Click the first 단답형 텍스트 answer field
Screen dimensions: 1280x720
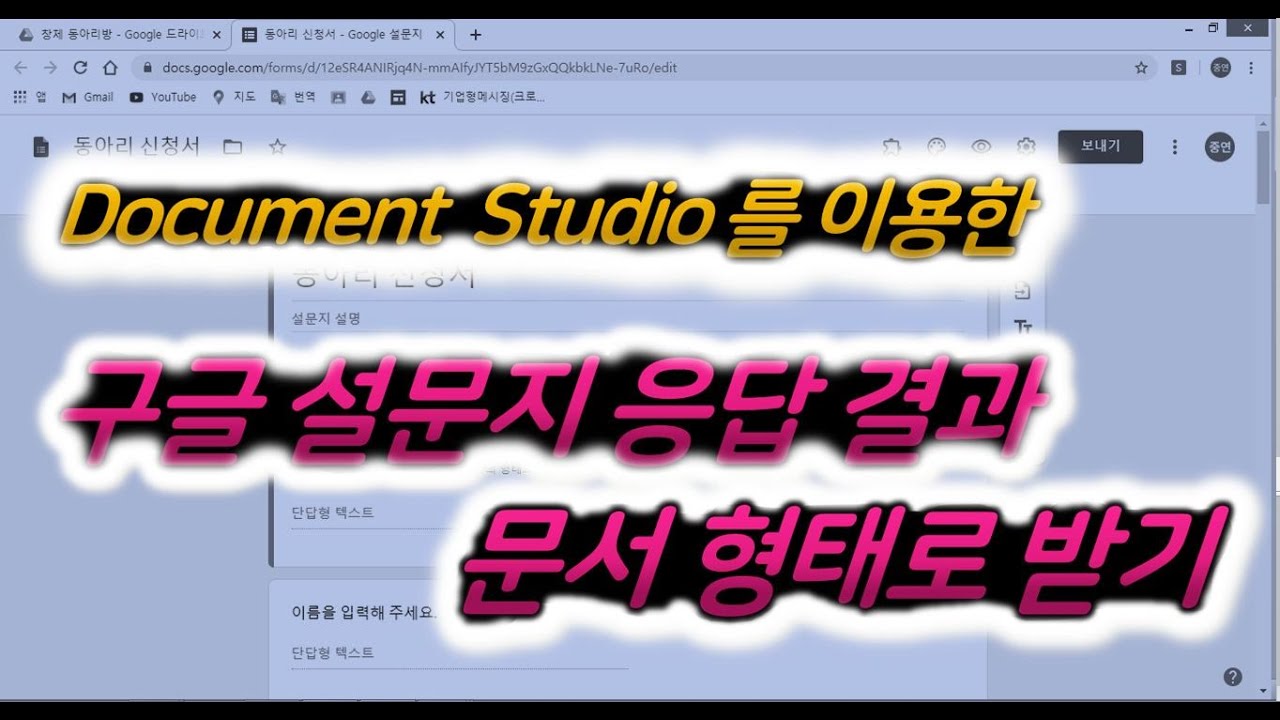click(460, 513)
